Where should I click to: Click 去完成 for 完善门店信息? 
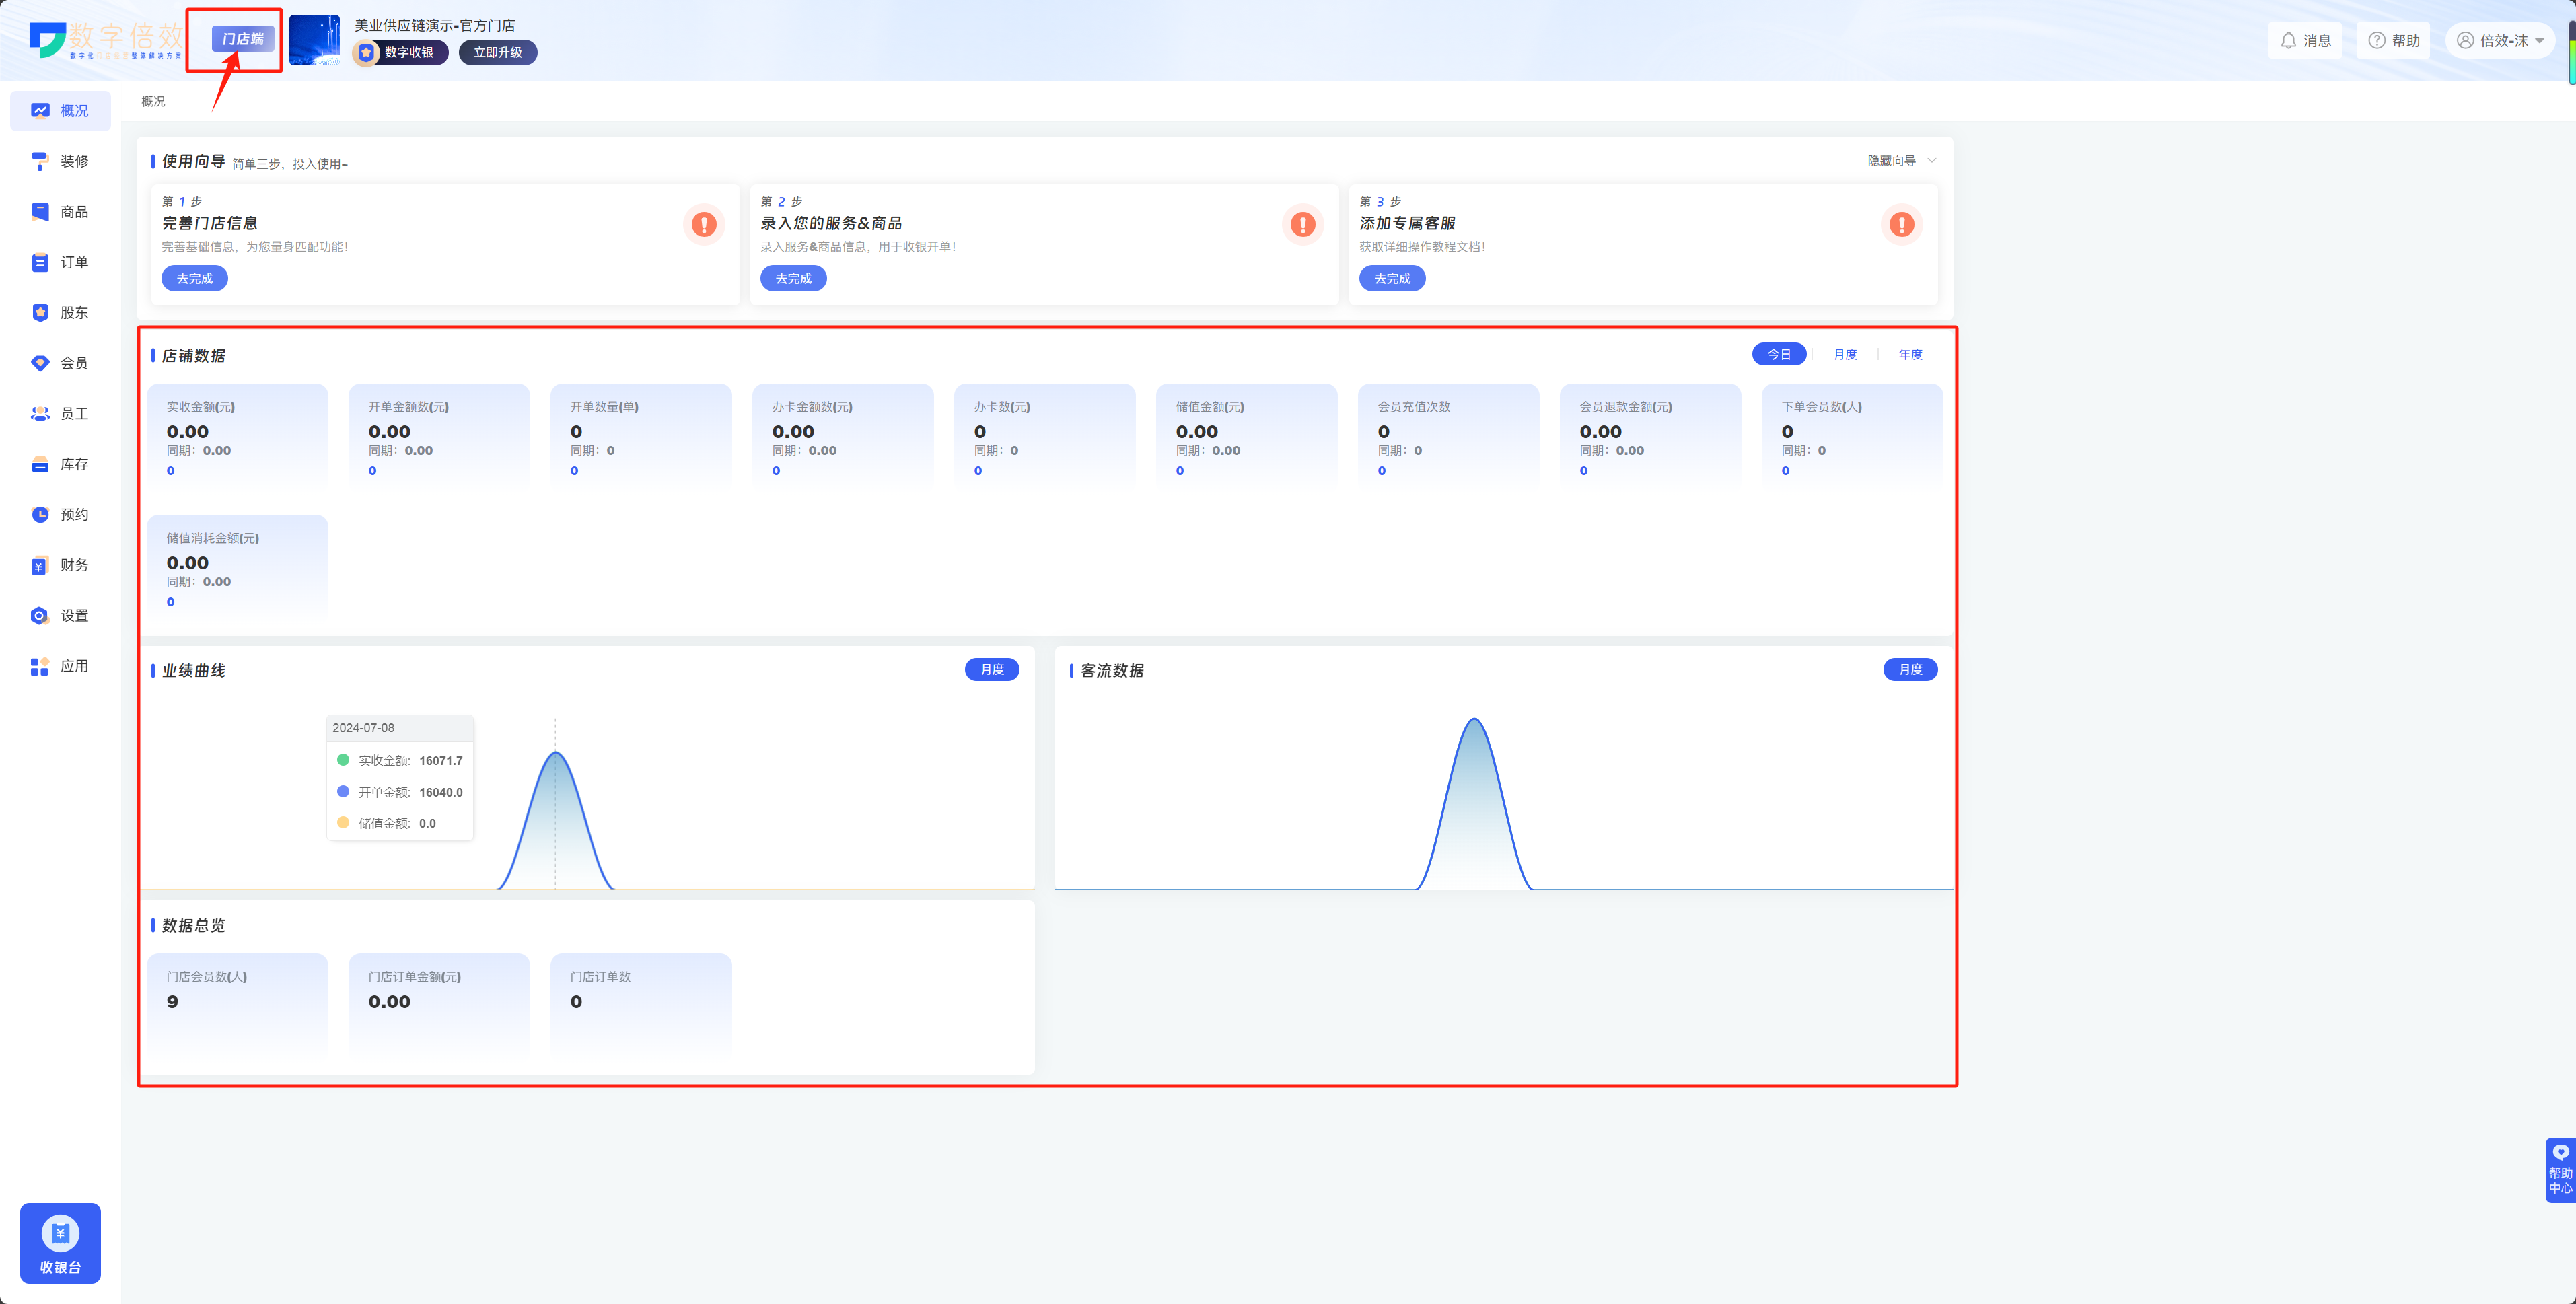click(x=195, y=279)
